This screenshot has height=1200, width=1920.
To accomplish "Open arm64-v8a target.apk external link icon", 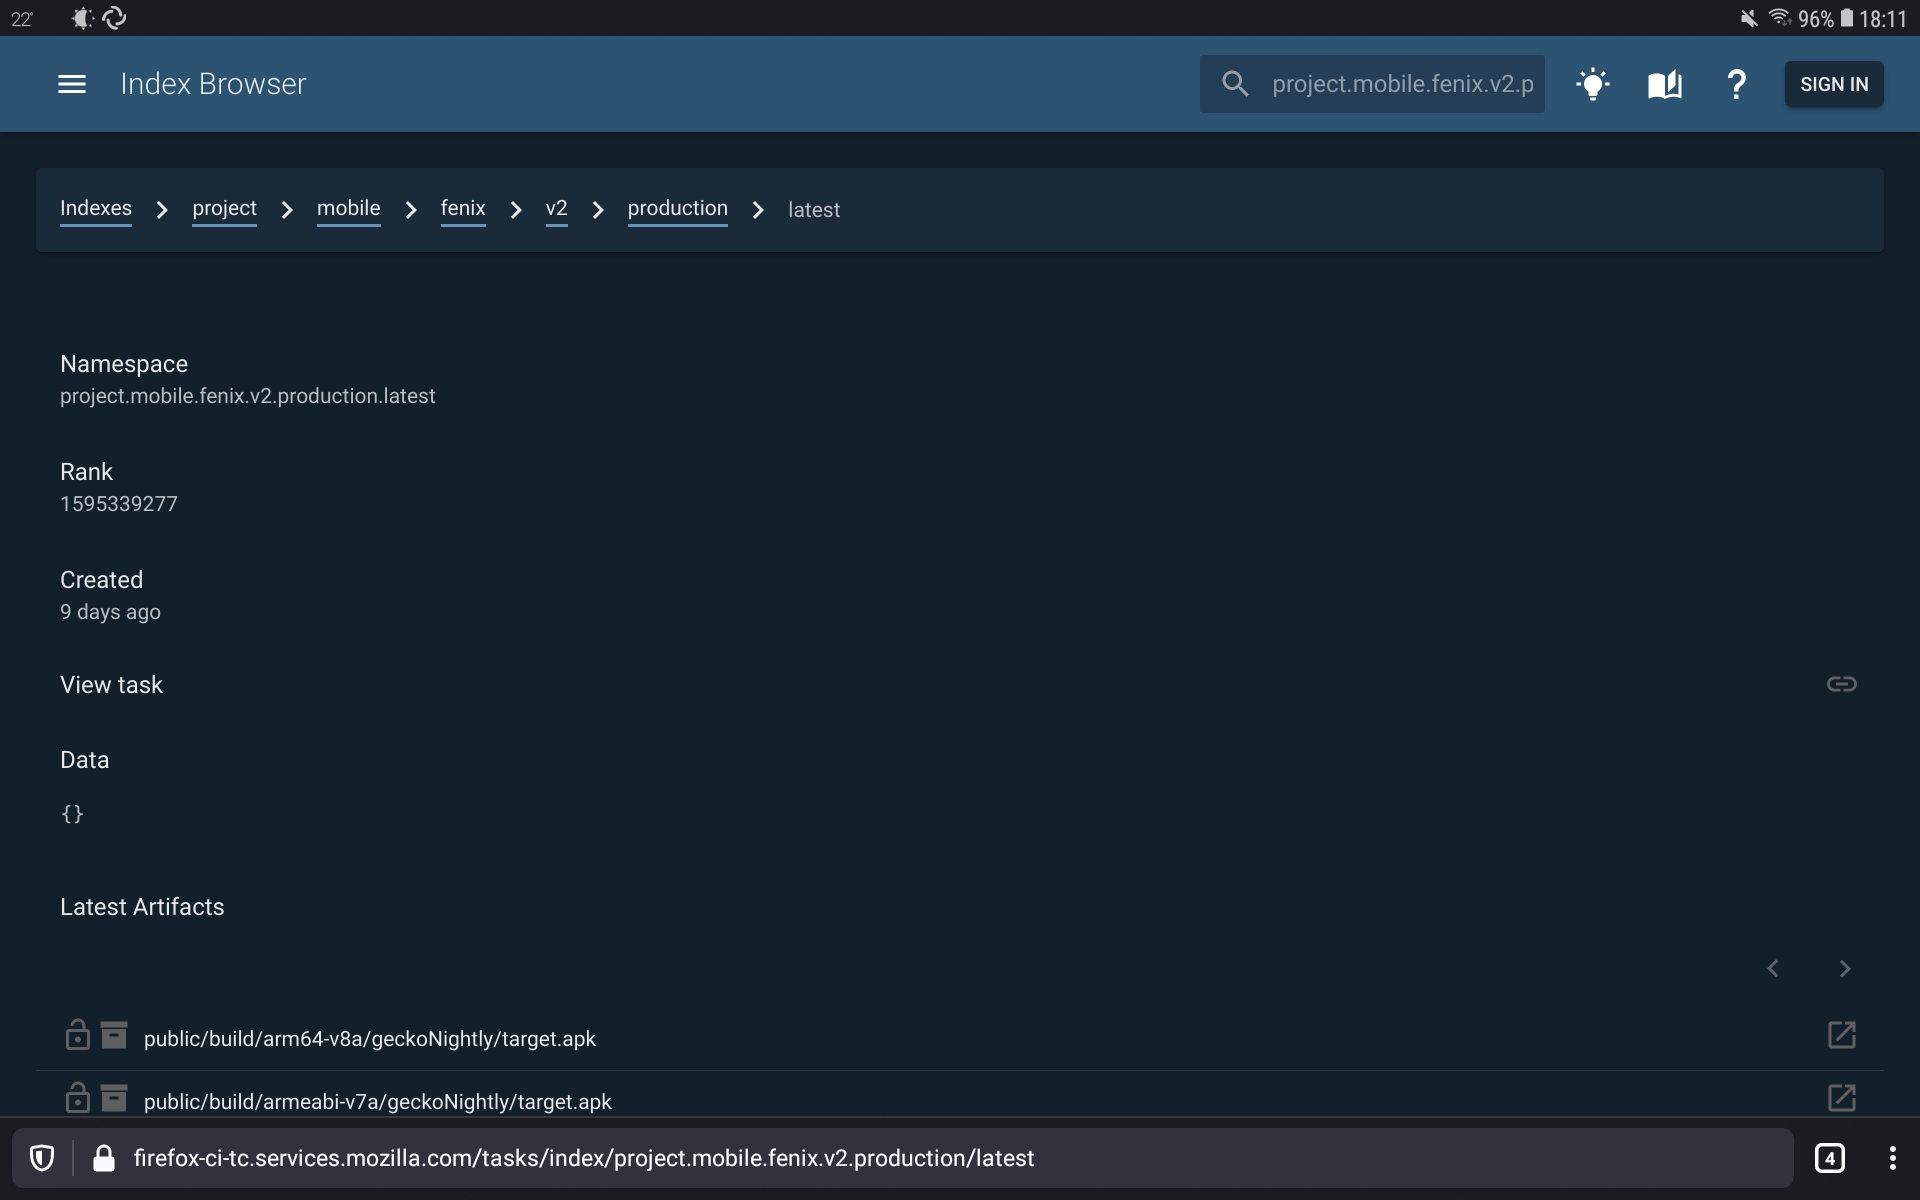I will pyautogui.click(x=1841, y=1035).
